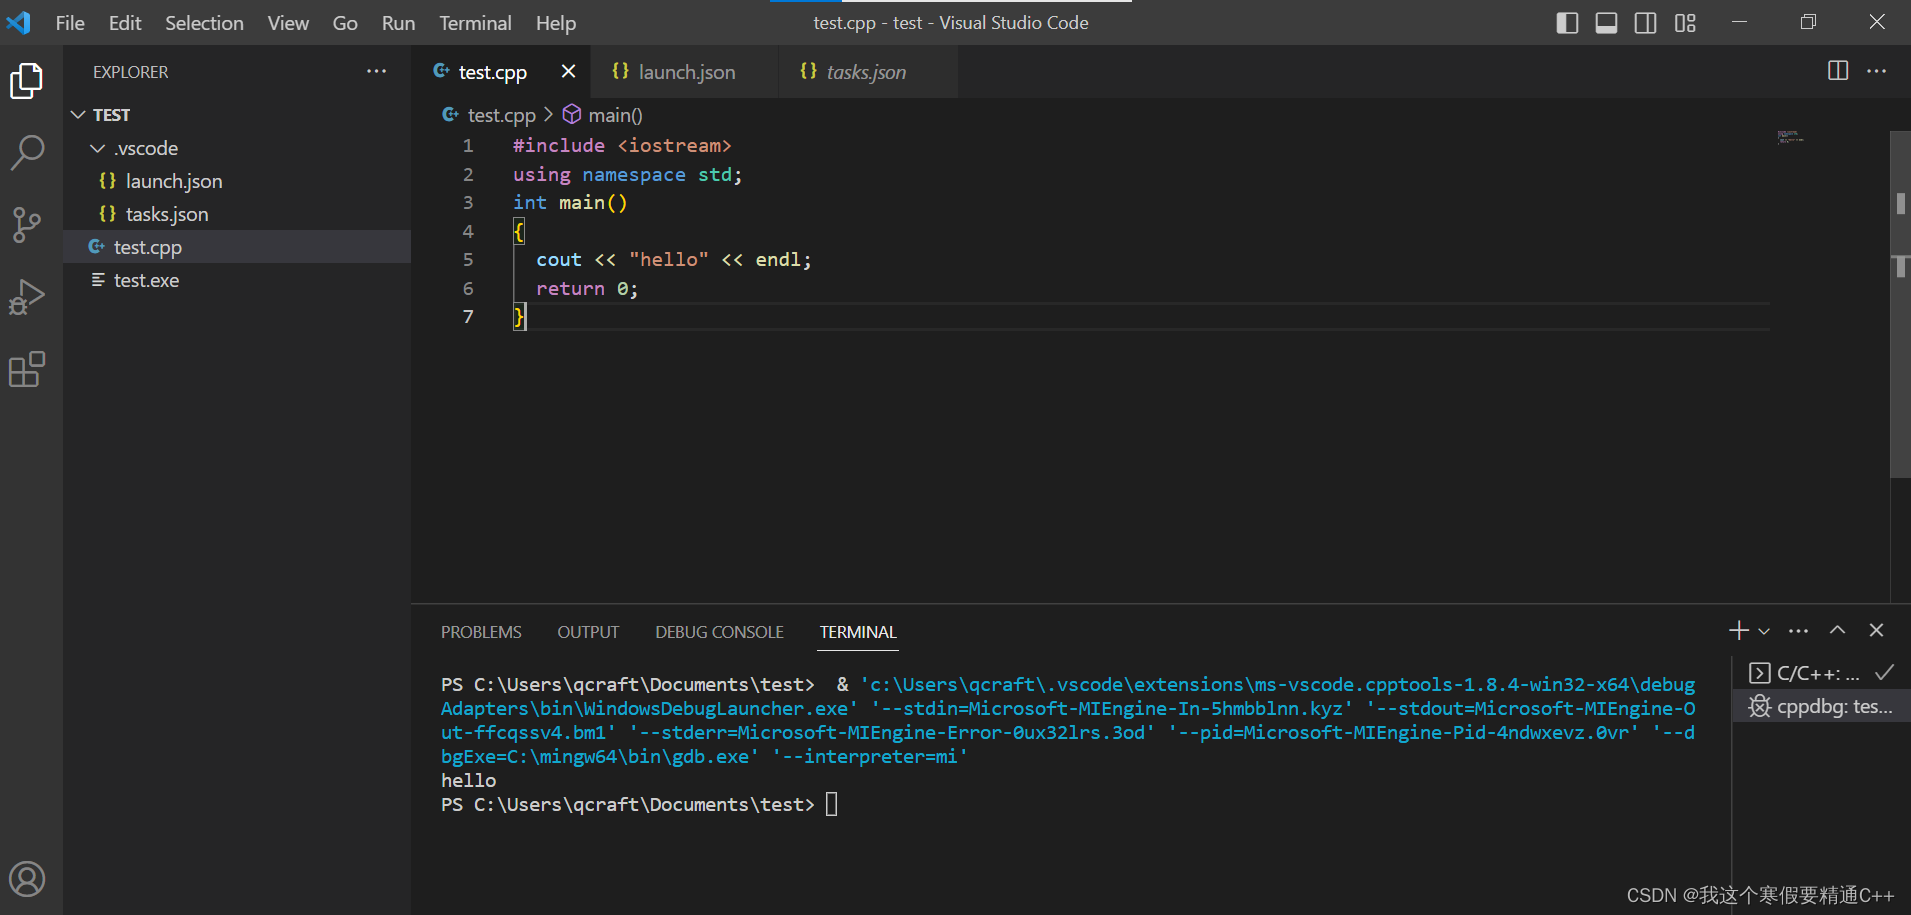Select test.cpp in the Explorer tree
Screen dimensions: 1911x915
tap(236, 247)
